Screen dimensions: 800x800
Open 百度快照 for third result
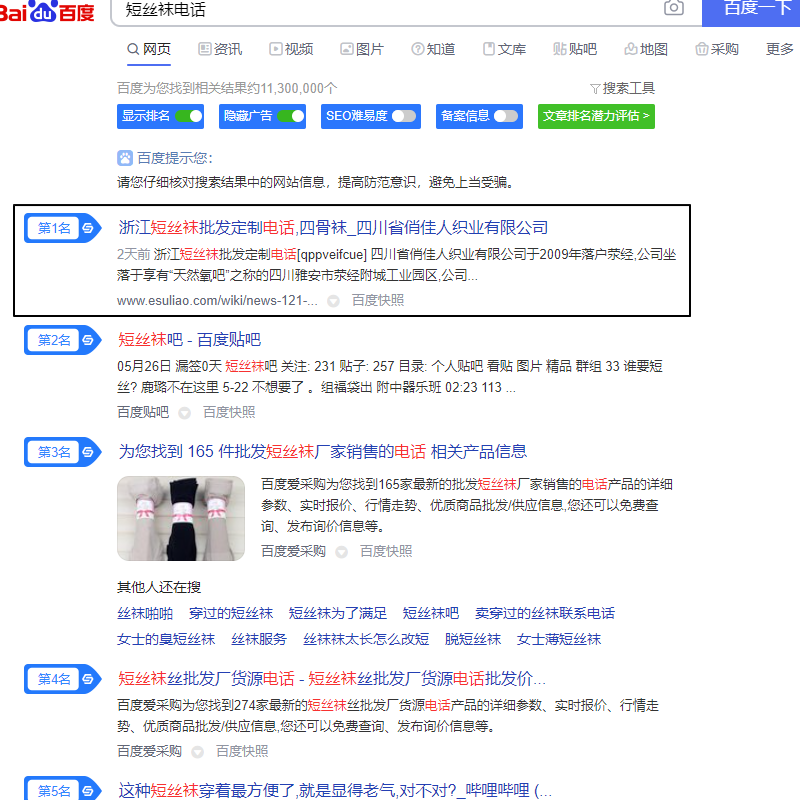386,551
